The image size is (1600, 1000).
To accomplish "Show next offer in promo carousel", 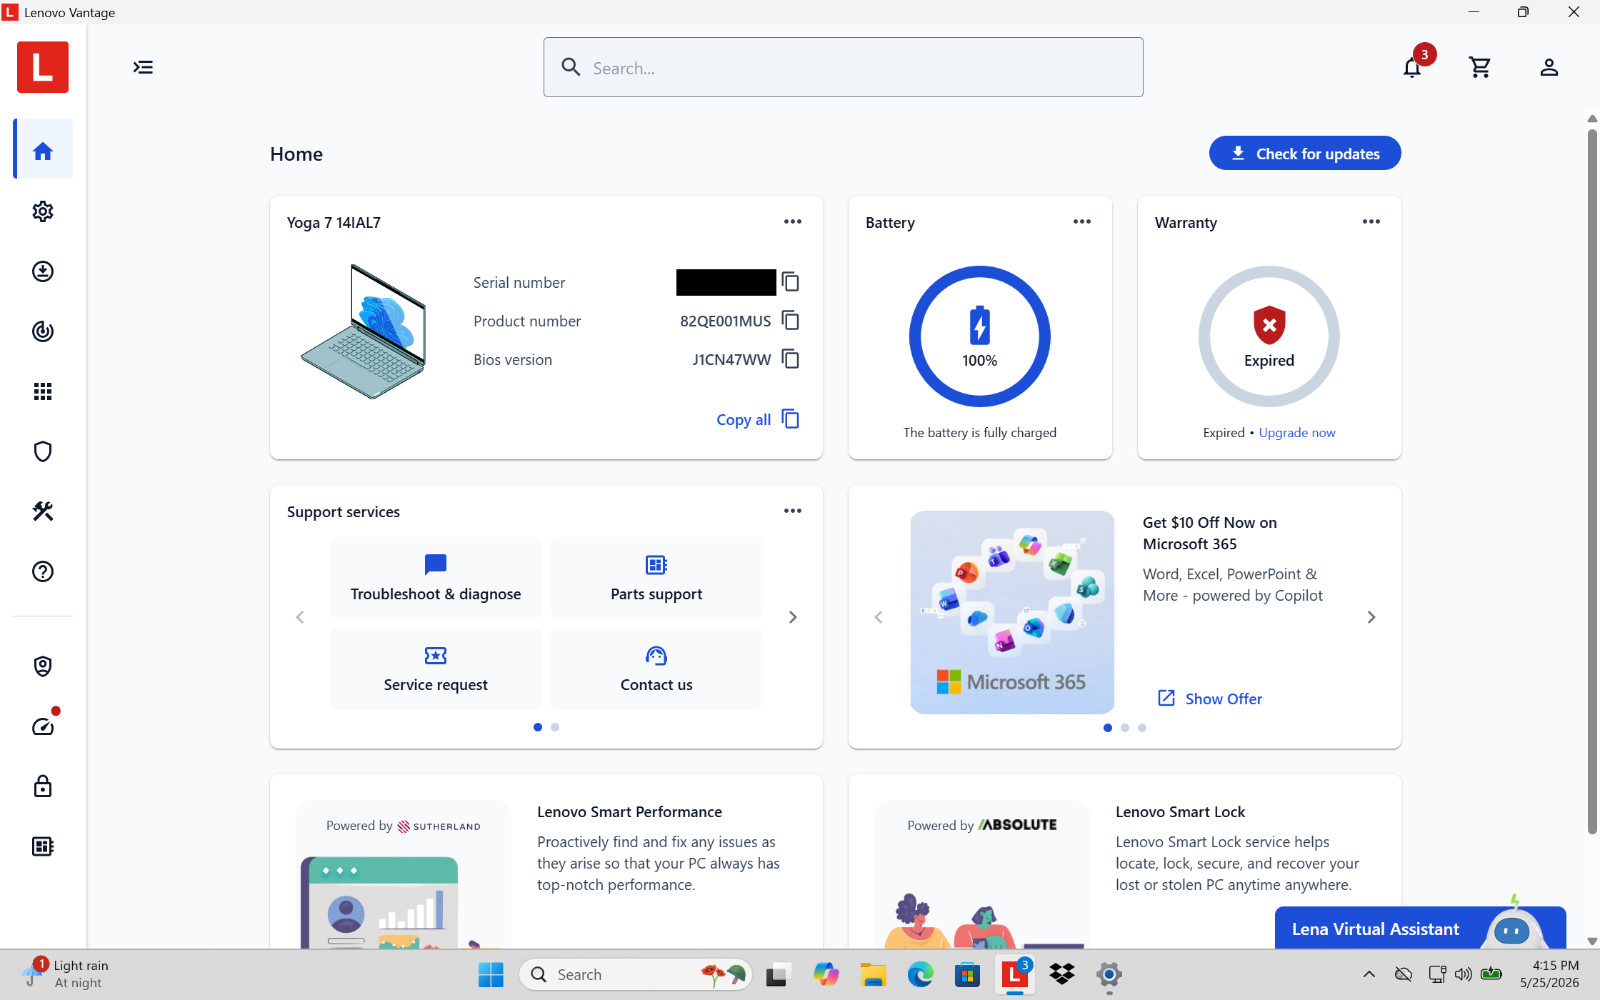I will coord(1371,617).
